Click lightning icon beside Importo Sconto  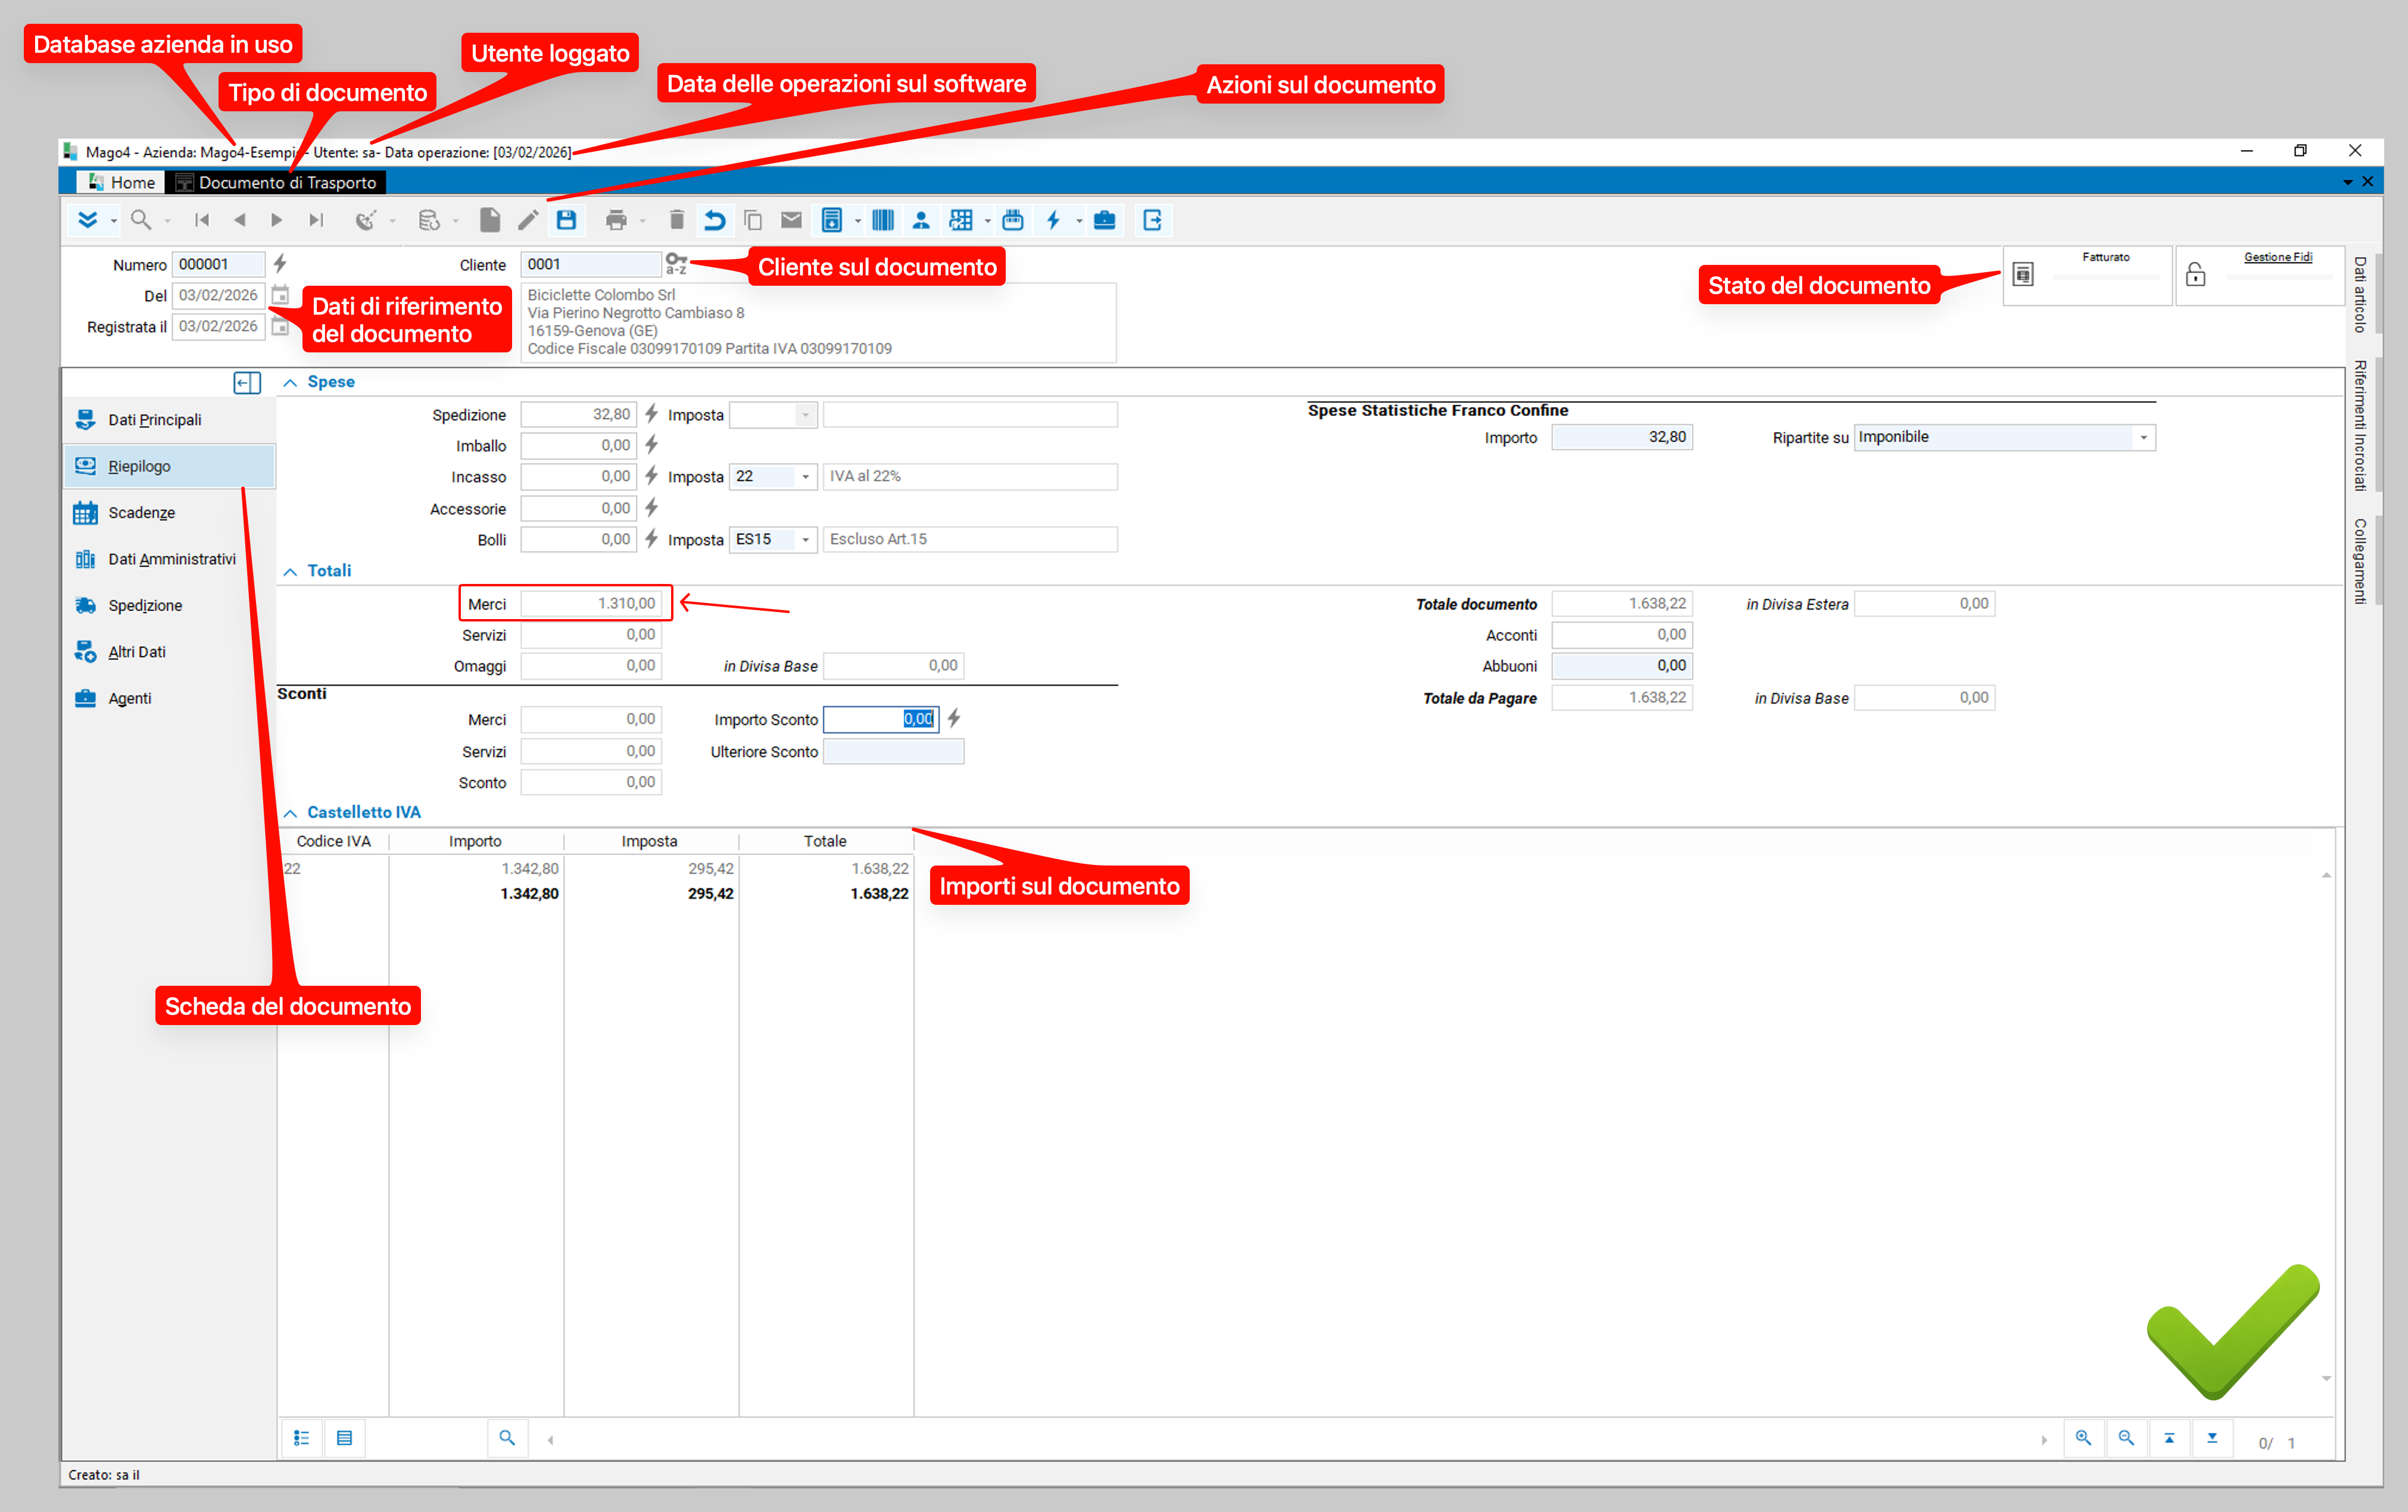click(954, 718)
